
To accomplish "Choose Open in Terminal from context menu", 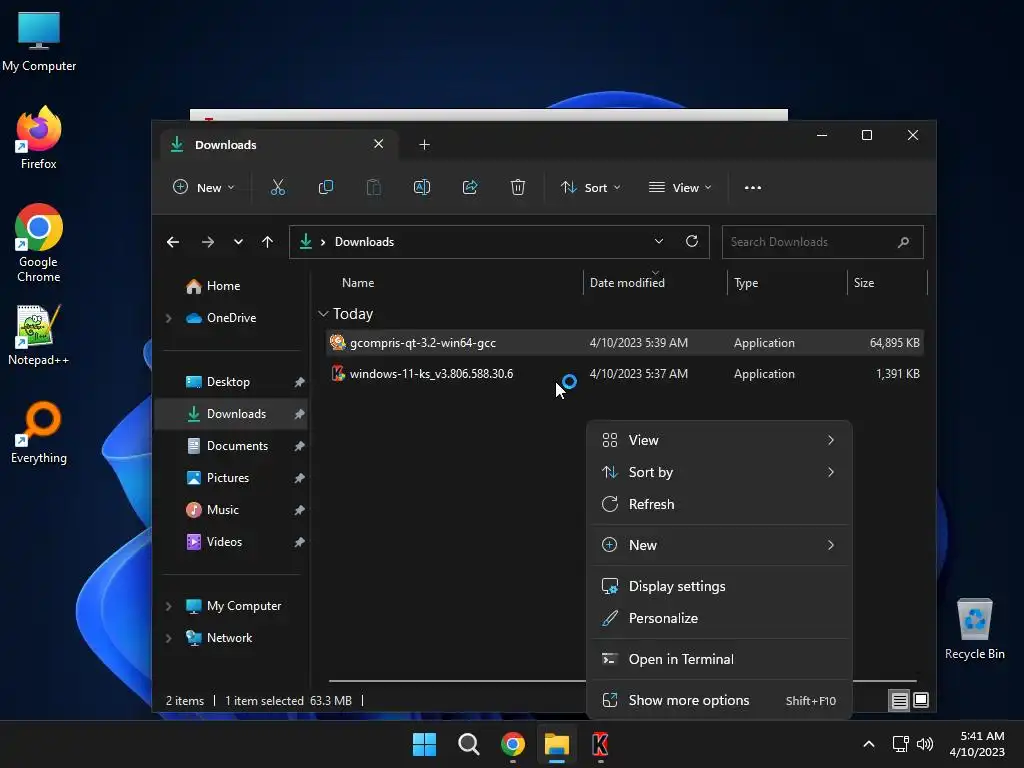I will (x=719, y=660).
